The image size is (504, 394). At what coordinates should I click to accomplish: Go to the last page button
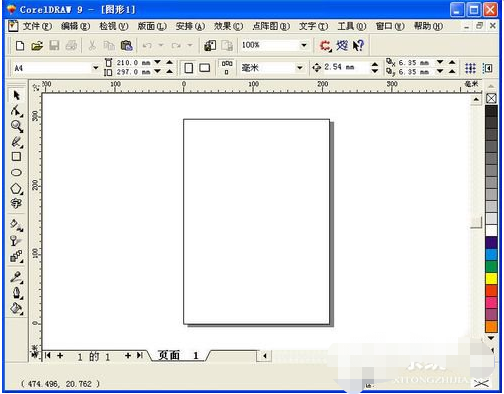pos(140,356)
